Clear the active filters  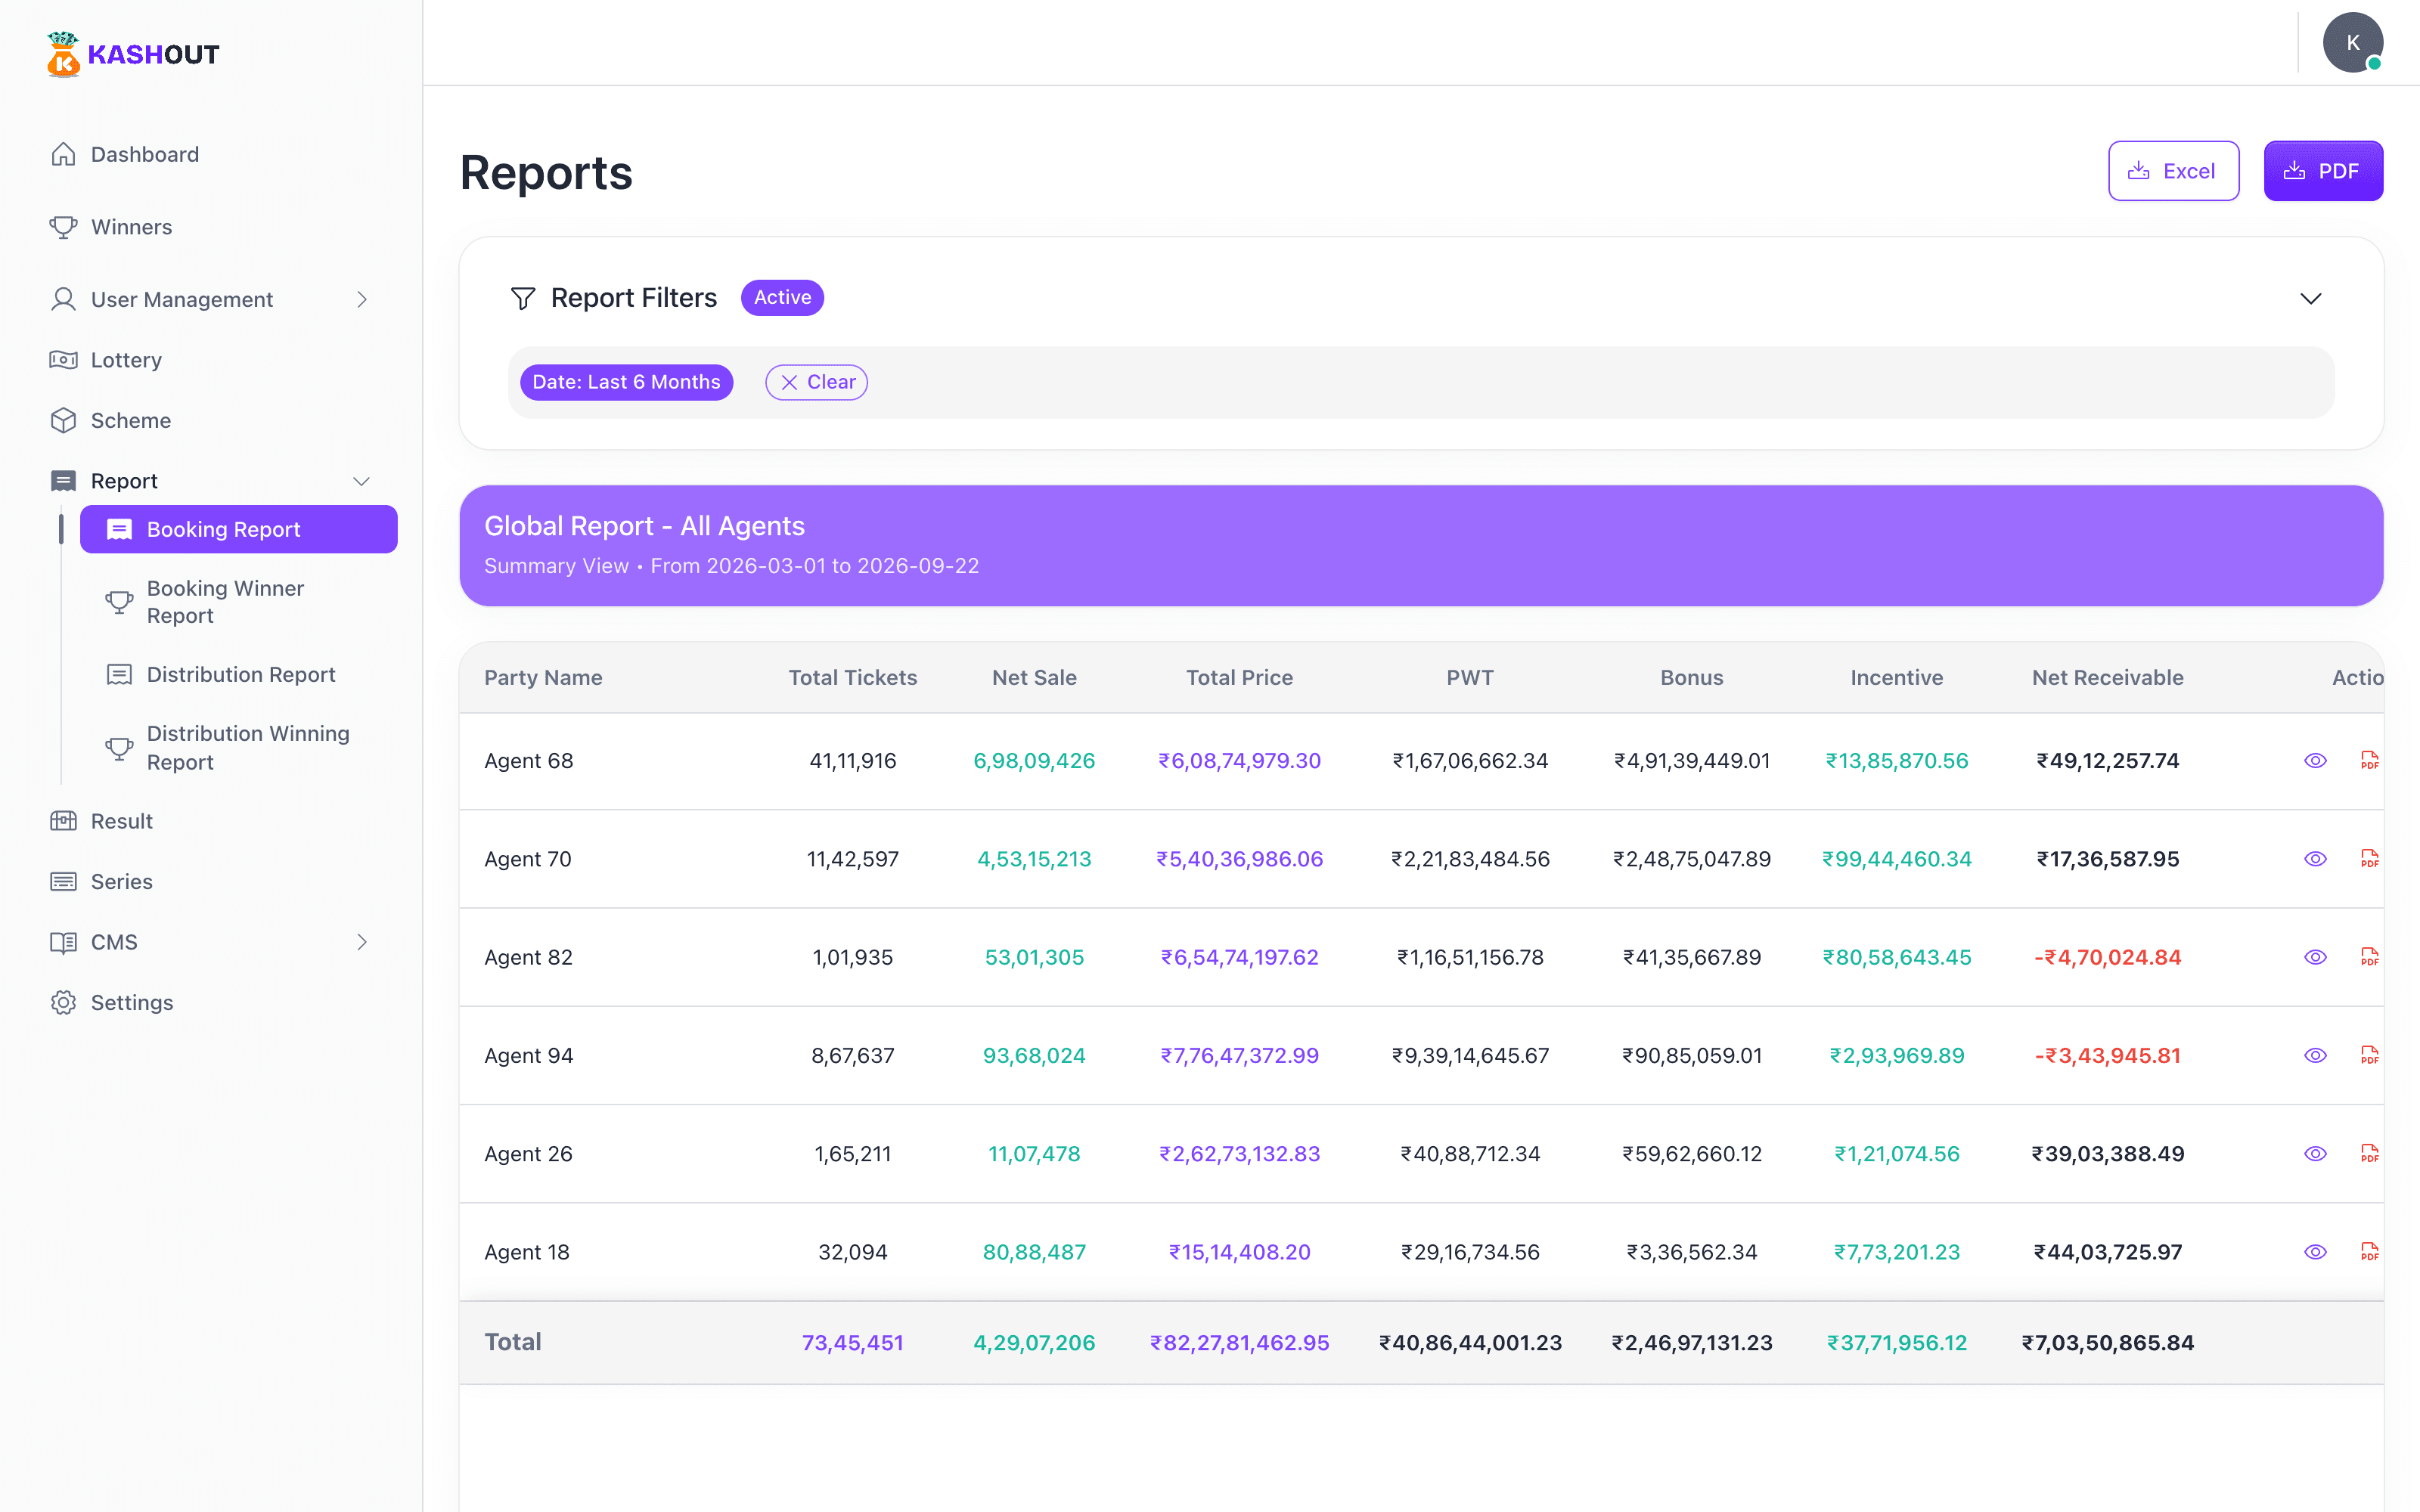(817, 382)
